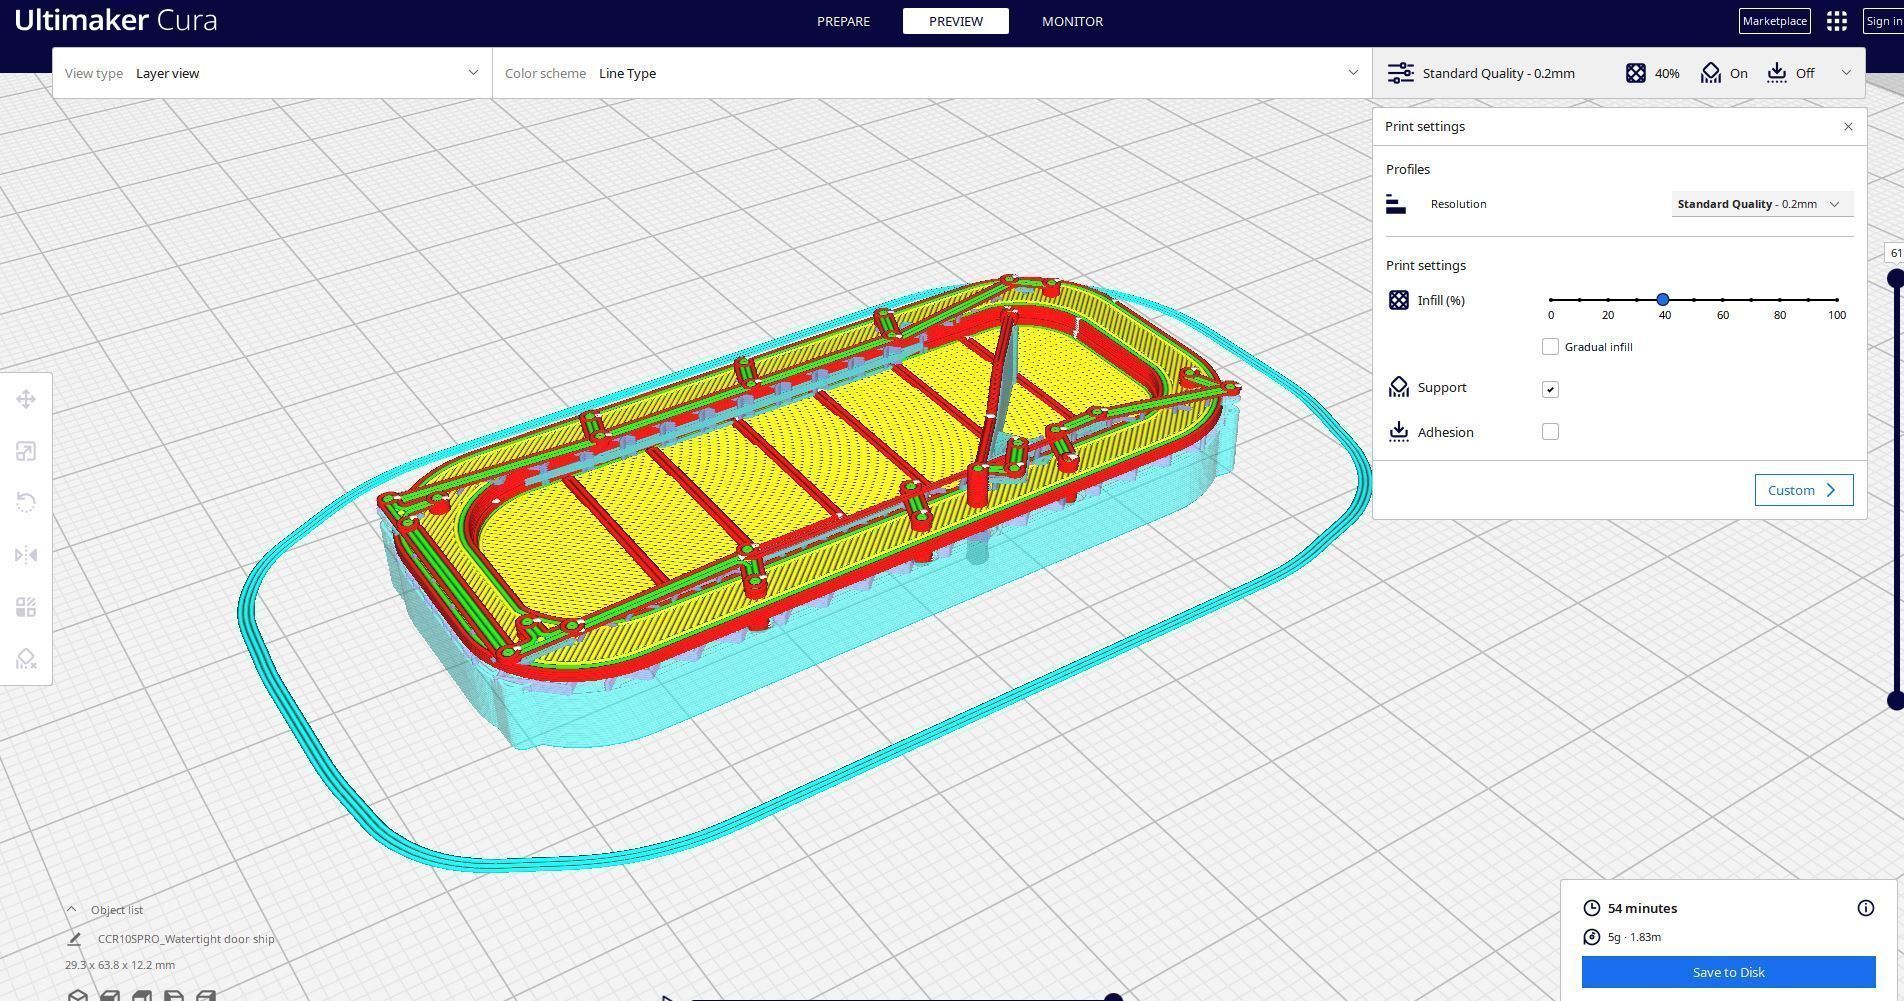Viewport: 1904px width, 1001px height.
Task: Switch to the MONITOR stage
Action: [x=1072, y=21]
